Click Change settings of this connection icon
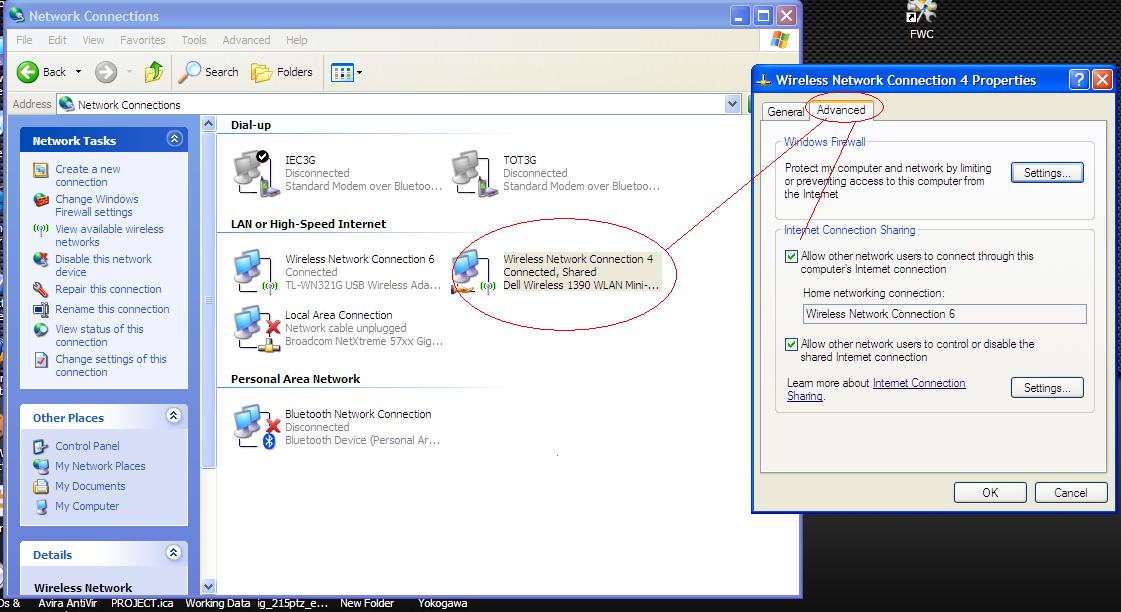This screenshot has height=612, width=1121. coord(41,360)
